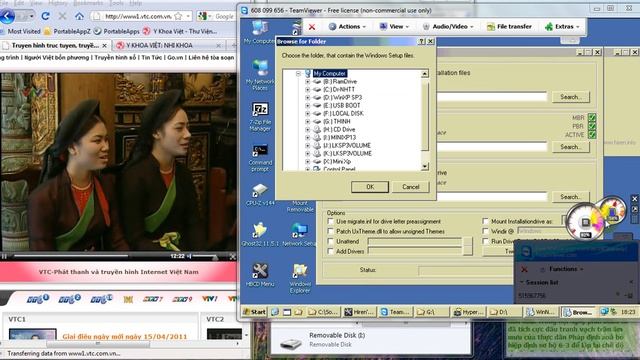Click the help question mark in Browse for Folder

click(422, 41)
